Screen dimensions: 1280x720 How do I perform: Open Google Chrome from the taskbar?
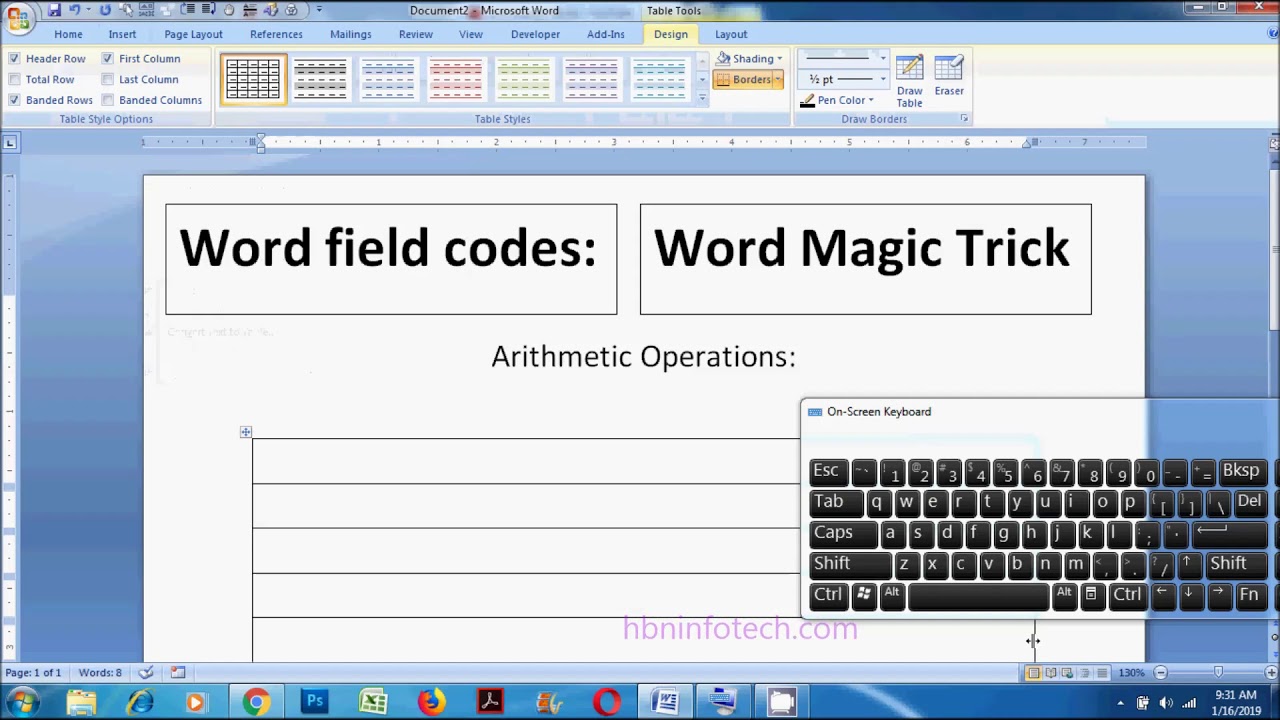(x=256, y=703)
